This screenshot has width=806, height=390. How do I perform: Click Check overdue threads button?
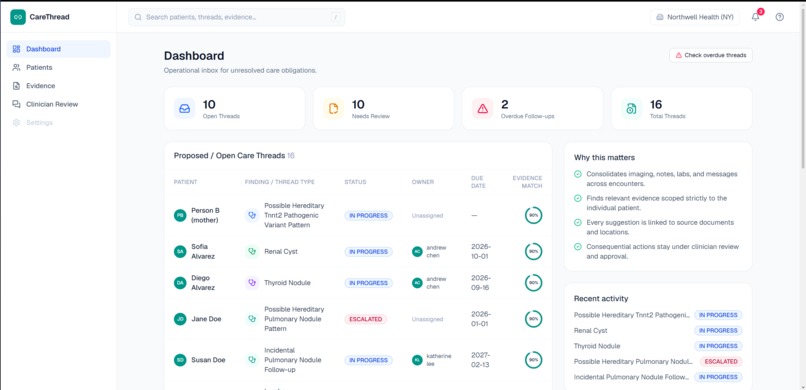[711, 55]
